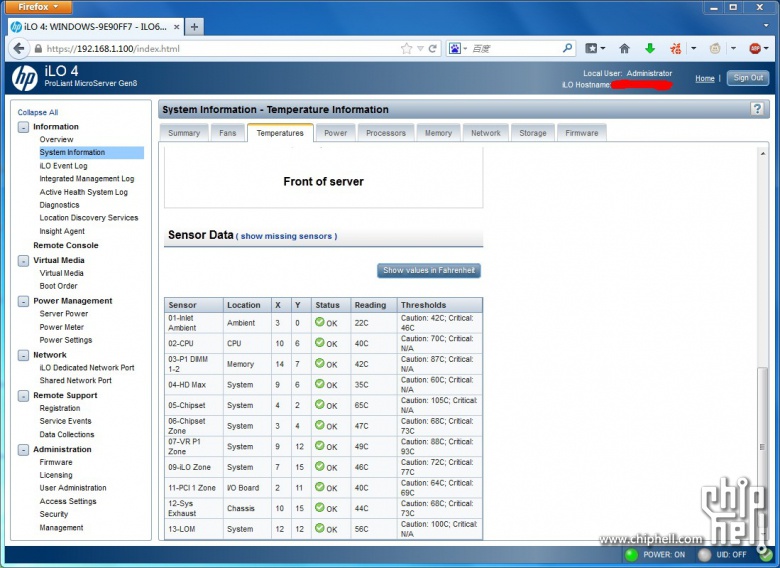Click the 02-CPU sensor row

[323, 343]
